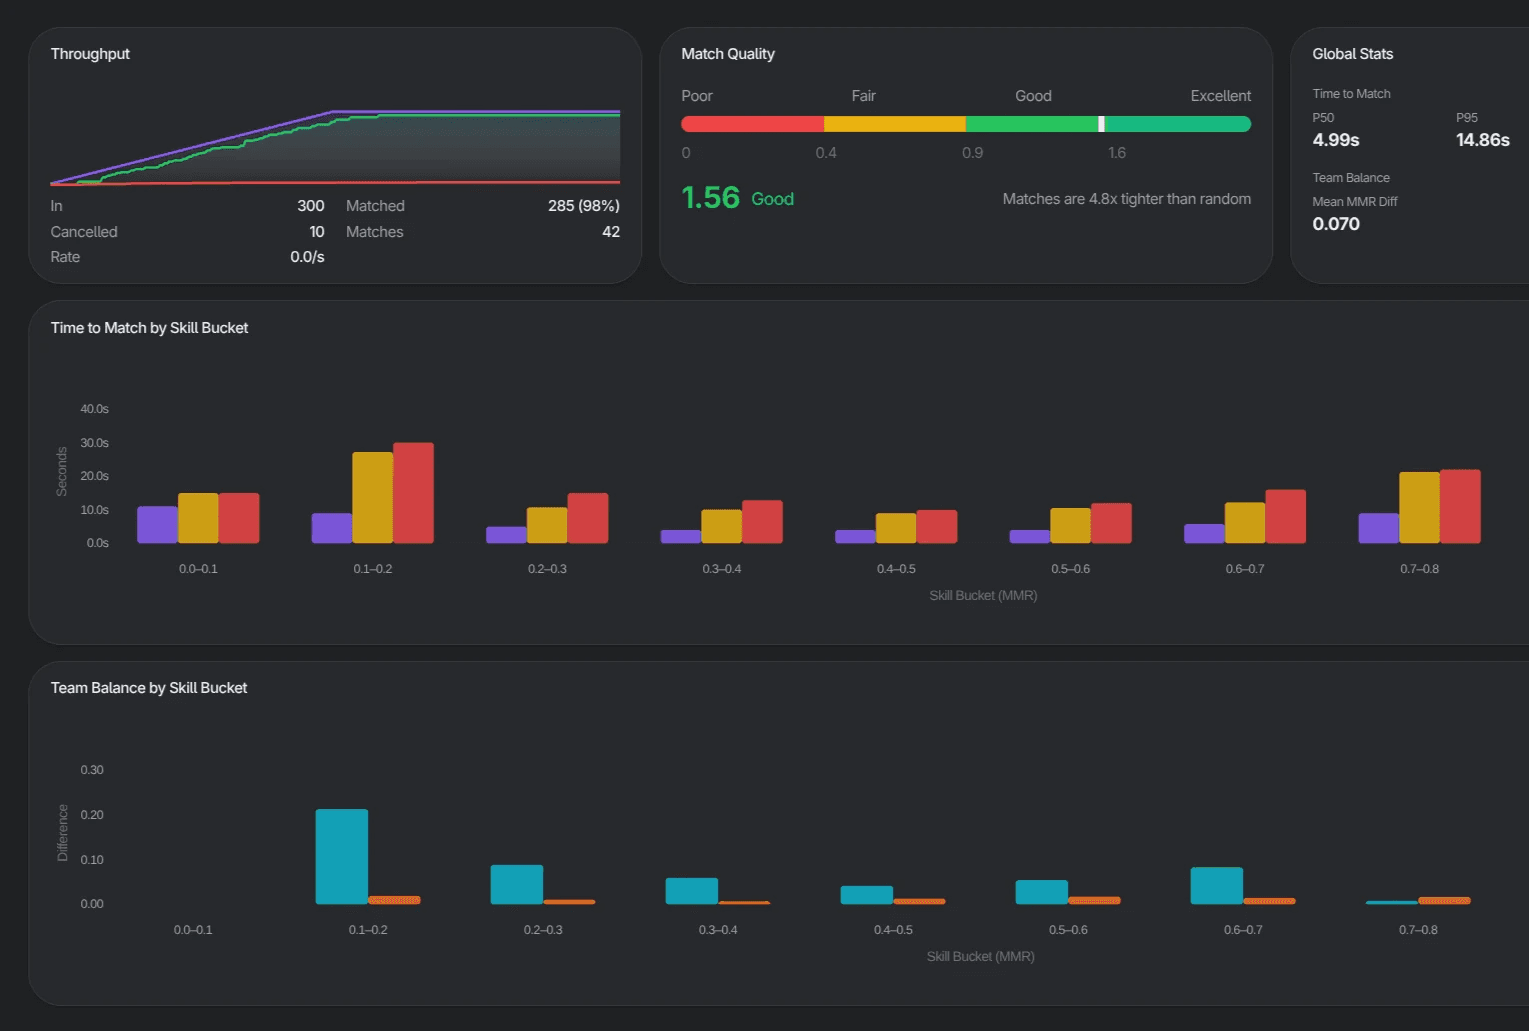Screen dimensions: 1529x1031
Task: Click the 1.56 Good quality score
Action: tap(738, 198)
